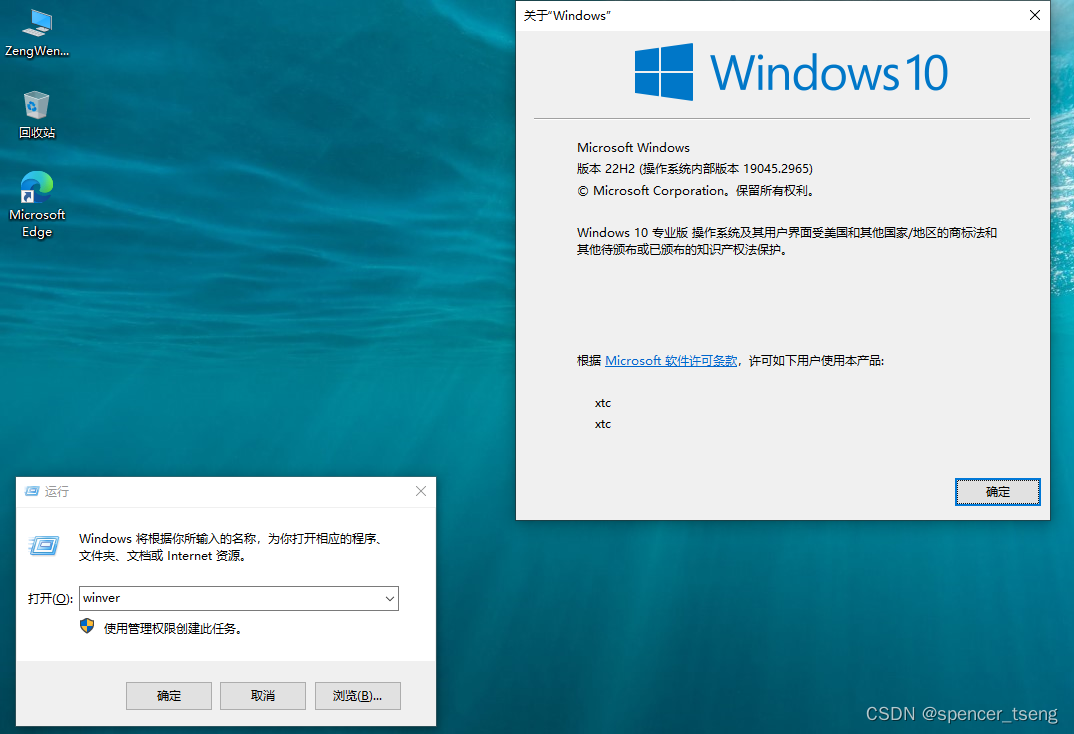
Task: Close the About Windows dialog
Action: click(1034, 15)
